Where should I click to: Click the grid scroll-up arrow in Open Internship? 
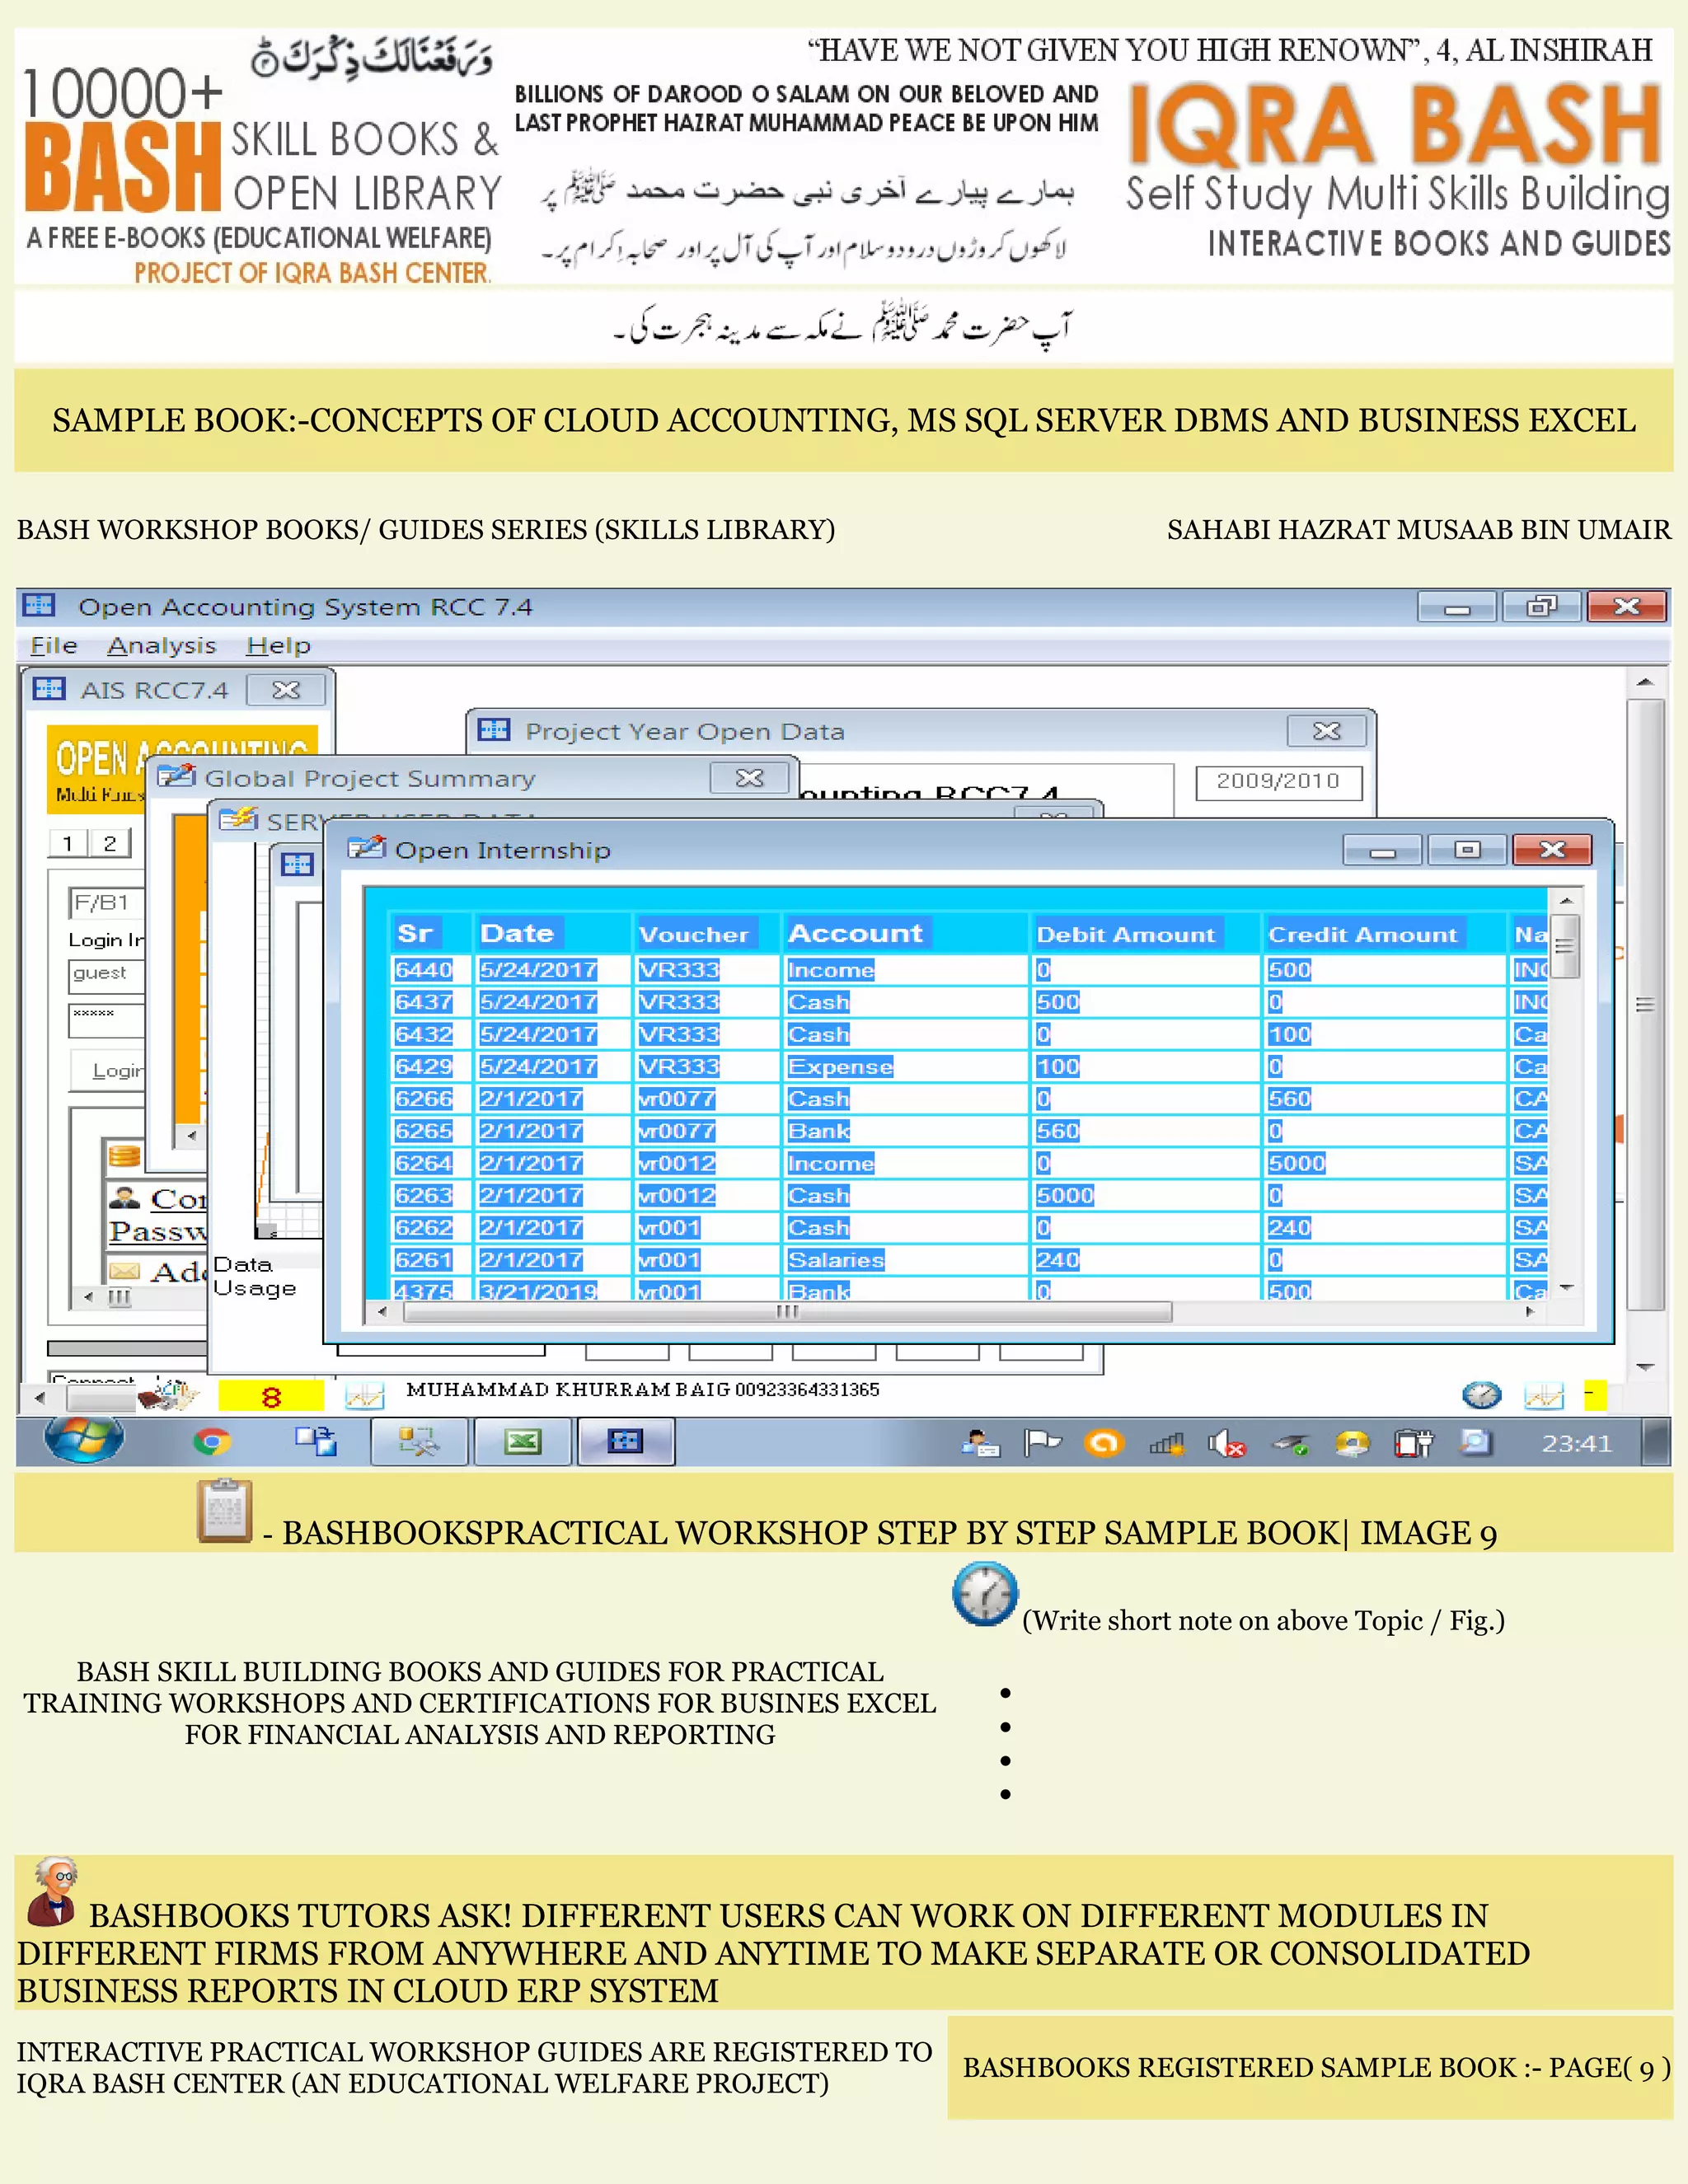point(1565,900)
